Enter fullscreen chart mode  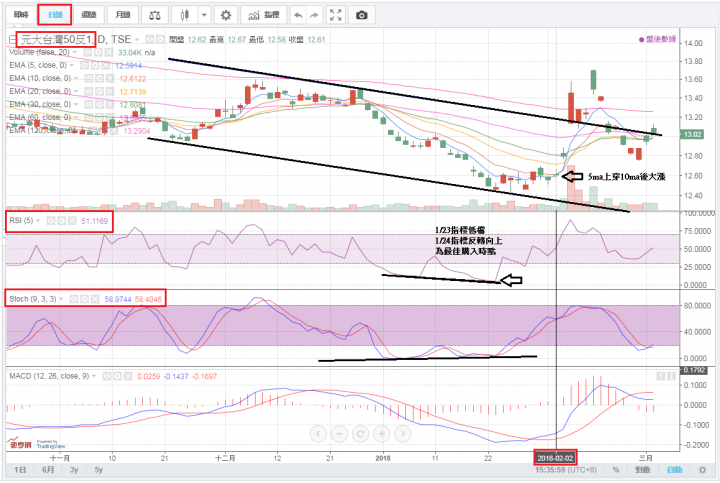coord(336,15)
